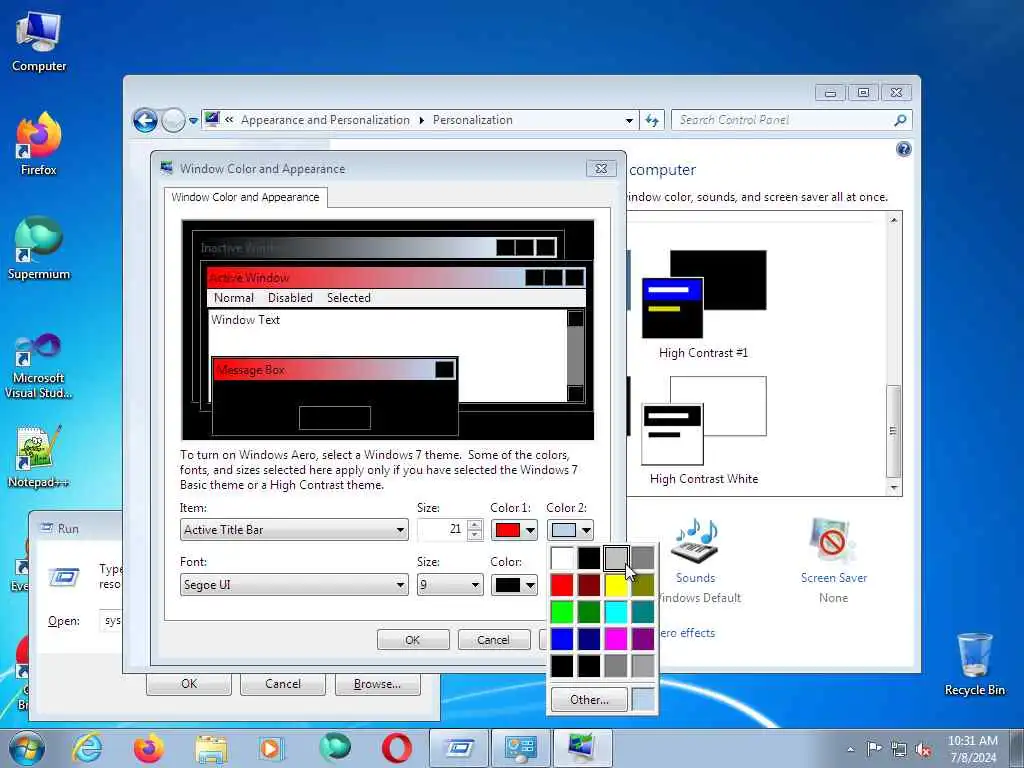Increase the item size stepper
Image resolution: width=1024 pixels, height=768 pixels.
475,524
